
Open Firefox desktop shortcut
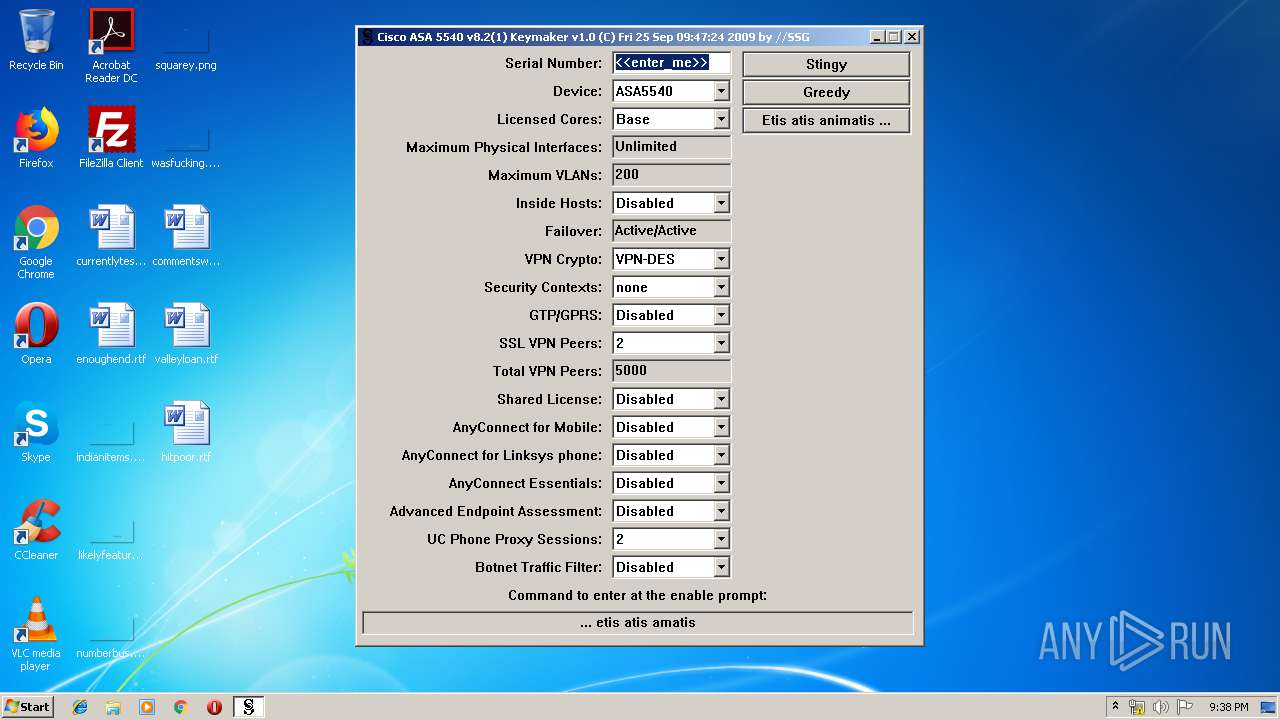point(36,138)
